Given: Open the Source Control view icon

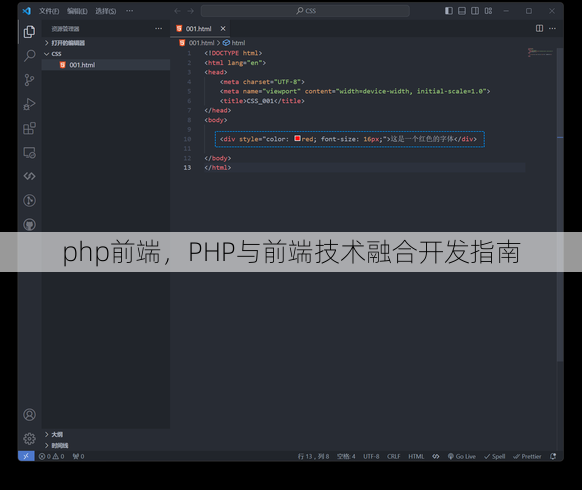Looking at the screenshot, I should [x=29, y=80].
